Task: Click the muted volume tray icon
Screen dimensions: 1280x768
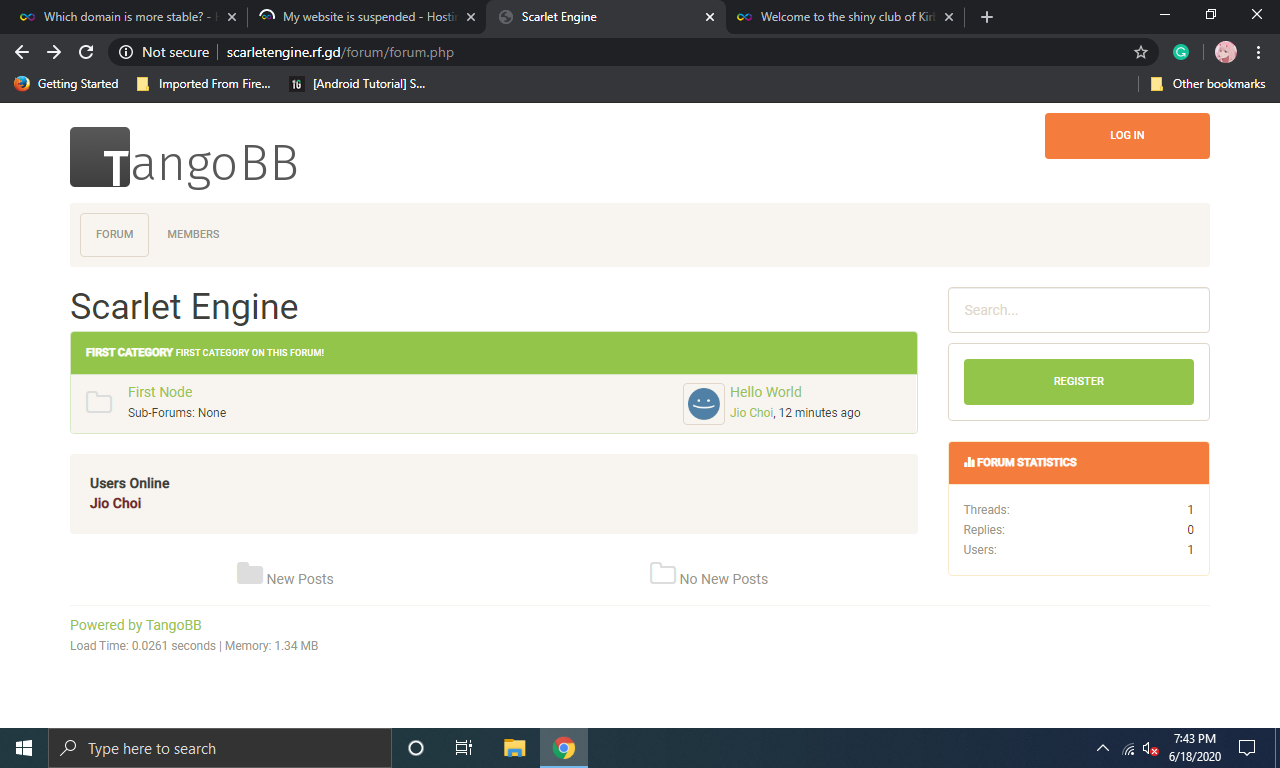Action: point(1151,748)
